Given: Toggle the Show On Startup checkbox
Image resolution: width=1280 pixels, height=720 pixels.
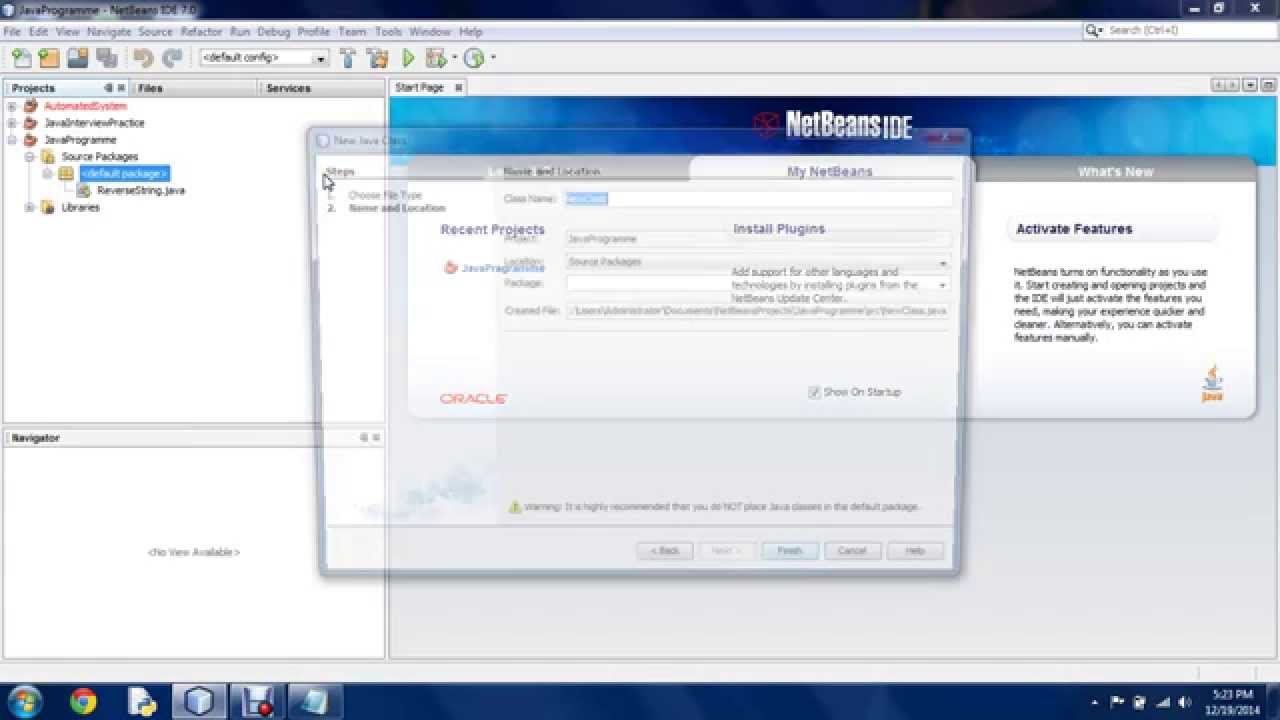Looking at the screenshot, I should pos(814,392).
